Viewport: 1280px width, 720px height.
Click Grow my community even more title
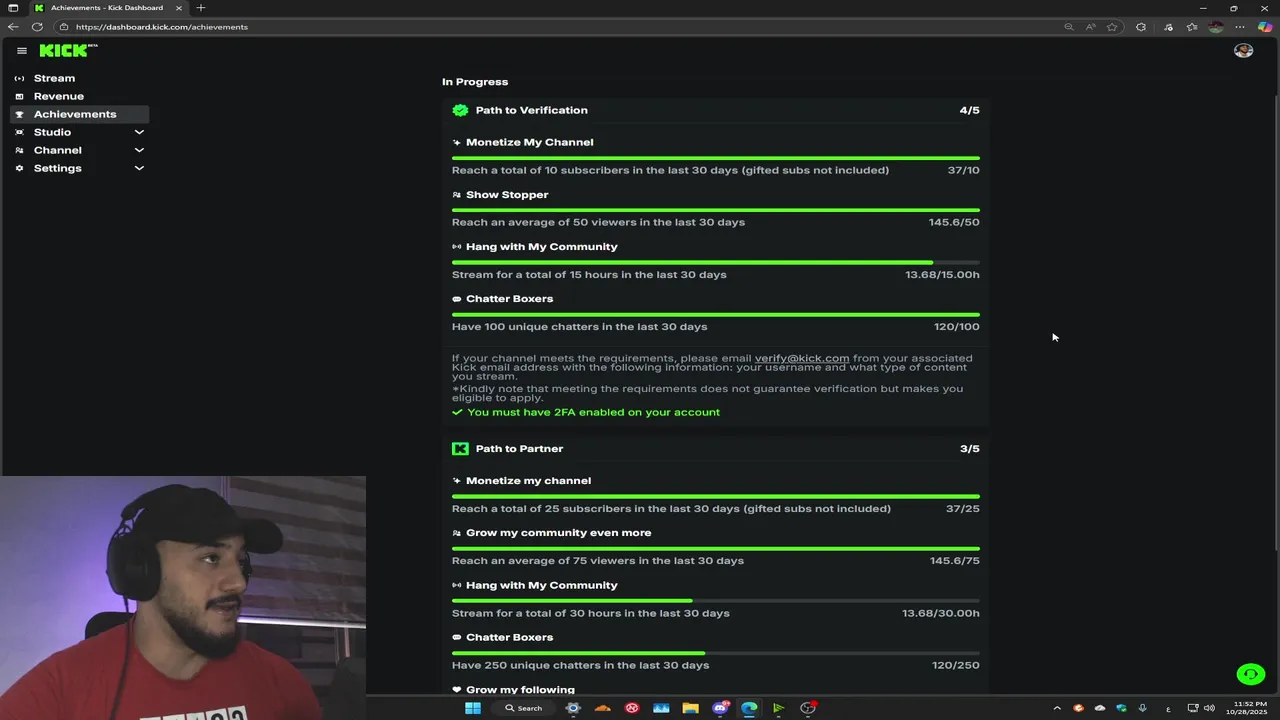[558, 533]
